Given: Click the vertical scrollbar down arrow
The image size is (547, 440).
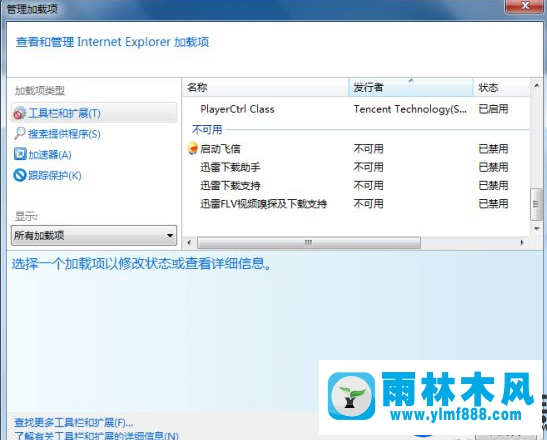Looking at the screenshot, I should pos(537,229).
